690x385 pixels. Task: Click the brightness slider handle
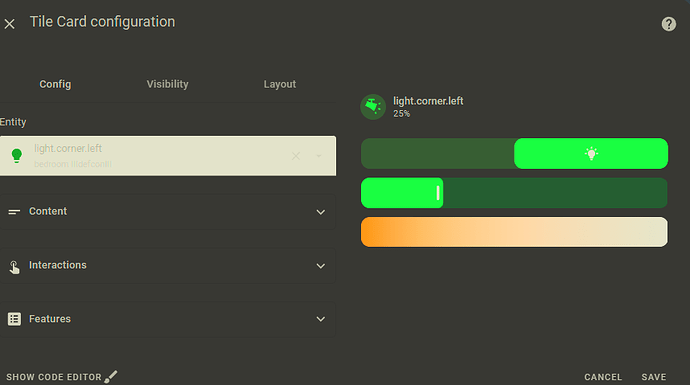[438, 193]
